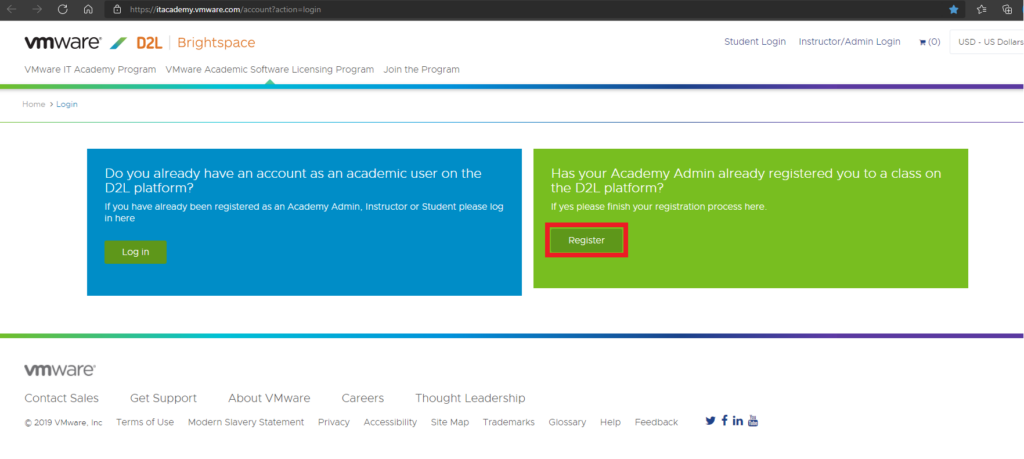Click the Home breadcrumb link
1024x459 pixels.
point(34,104)
